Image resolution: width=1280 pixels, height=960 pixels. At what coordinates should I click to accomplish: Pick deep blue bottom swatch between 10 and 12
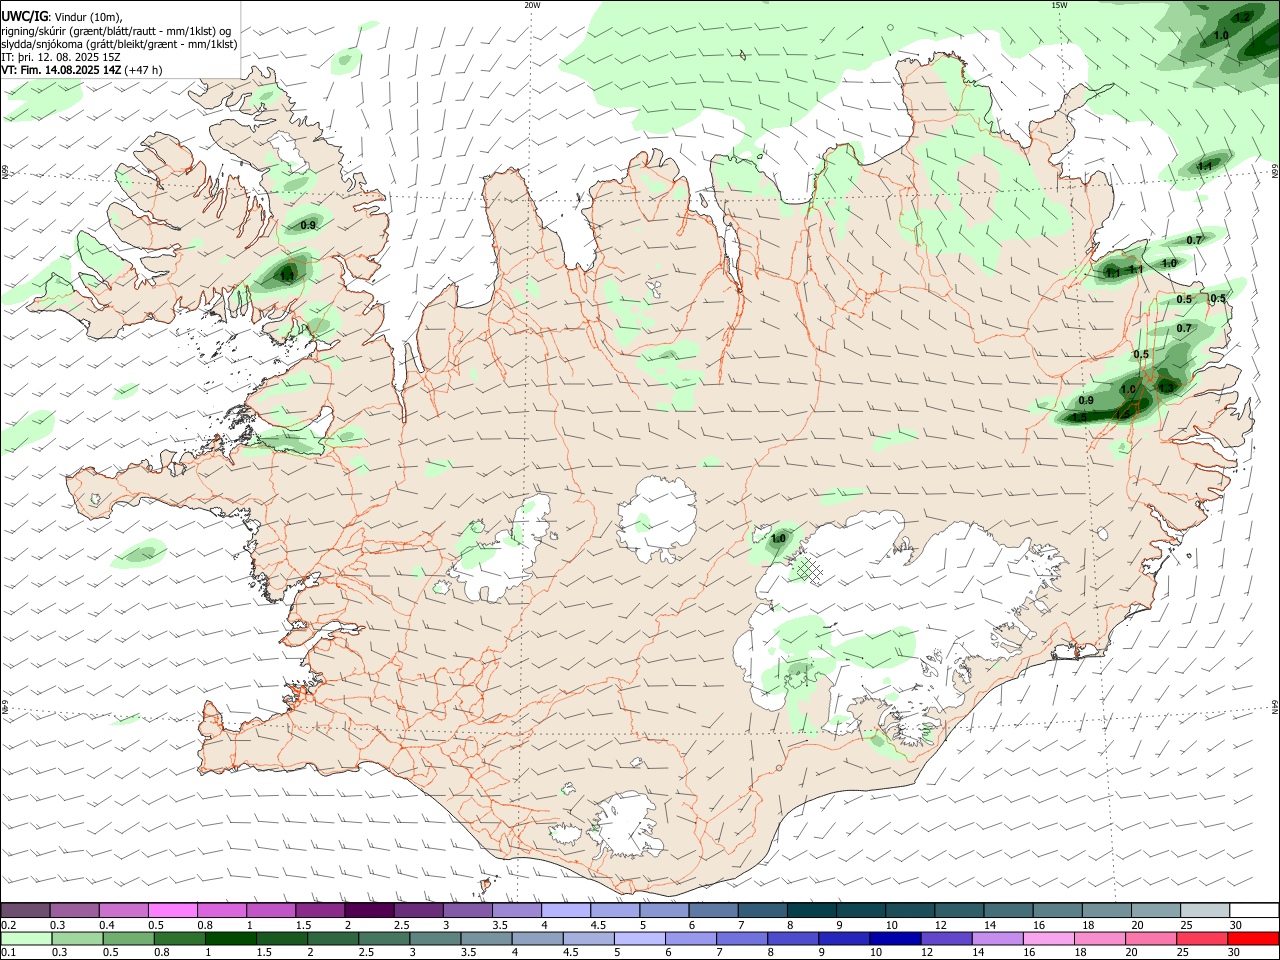(x=894, y=938)
